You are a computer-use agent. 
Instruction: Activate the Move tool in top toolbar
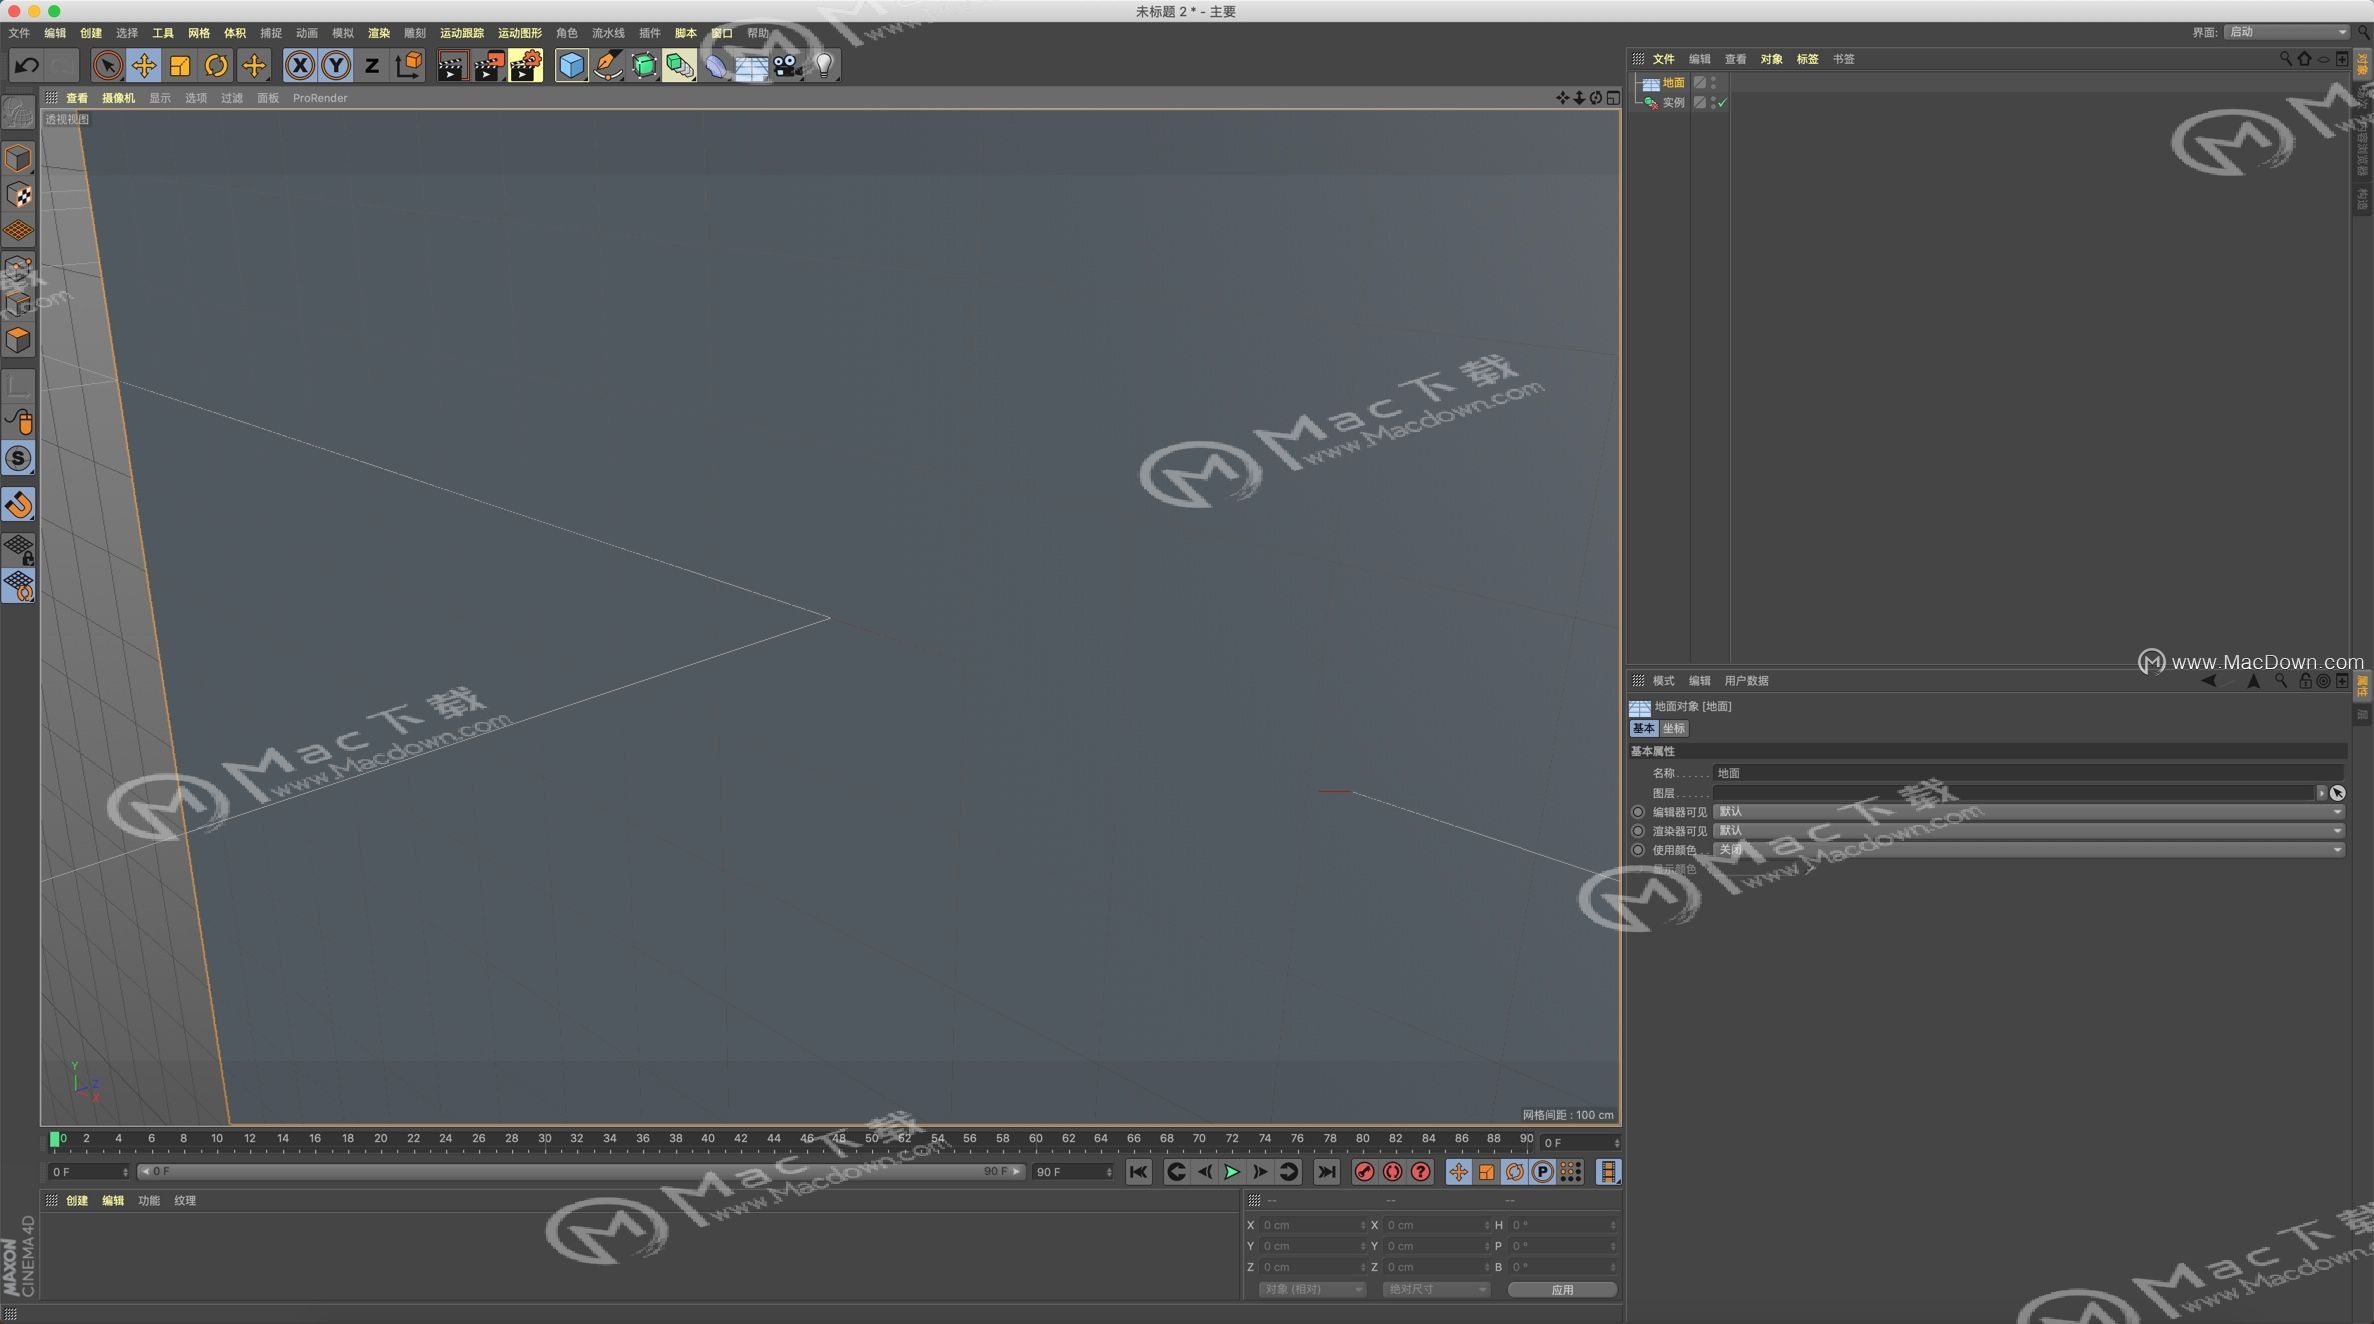pos(144,66)
